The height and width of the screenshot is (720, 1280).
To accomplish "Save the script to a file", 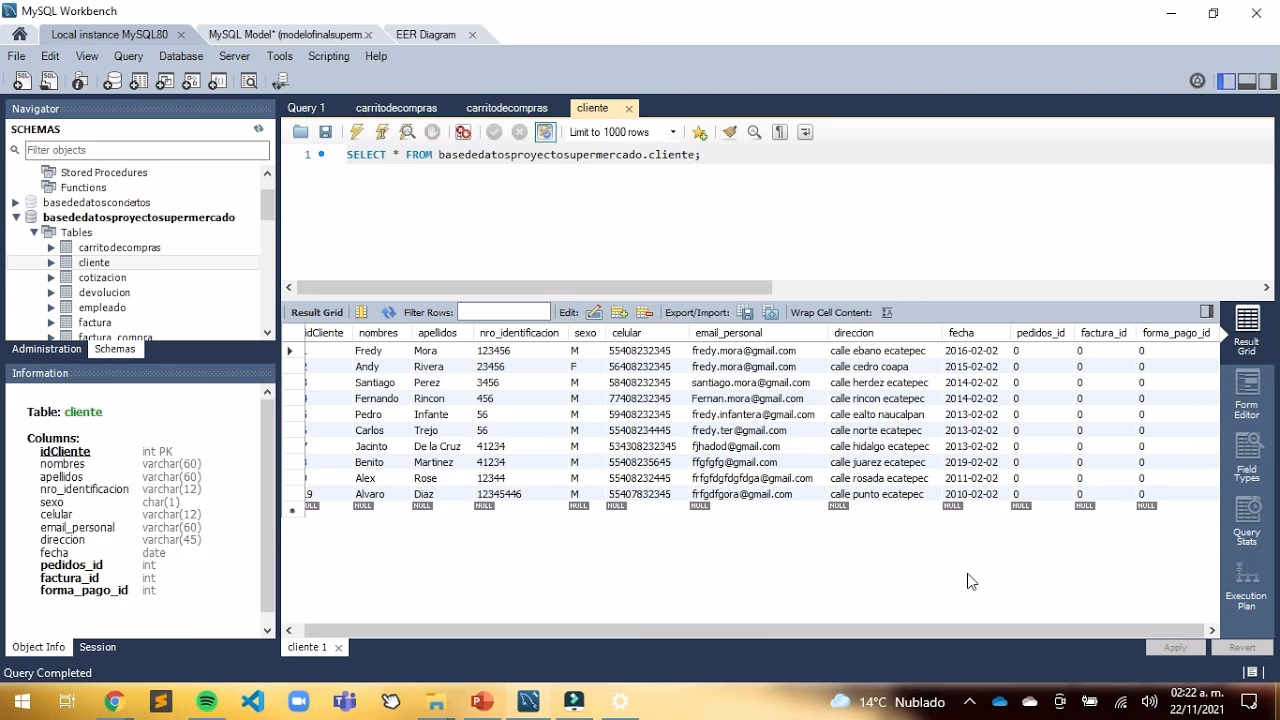I will [x=325, y=132].
